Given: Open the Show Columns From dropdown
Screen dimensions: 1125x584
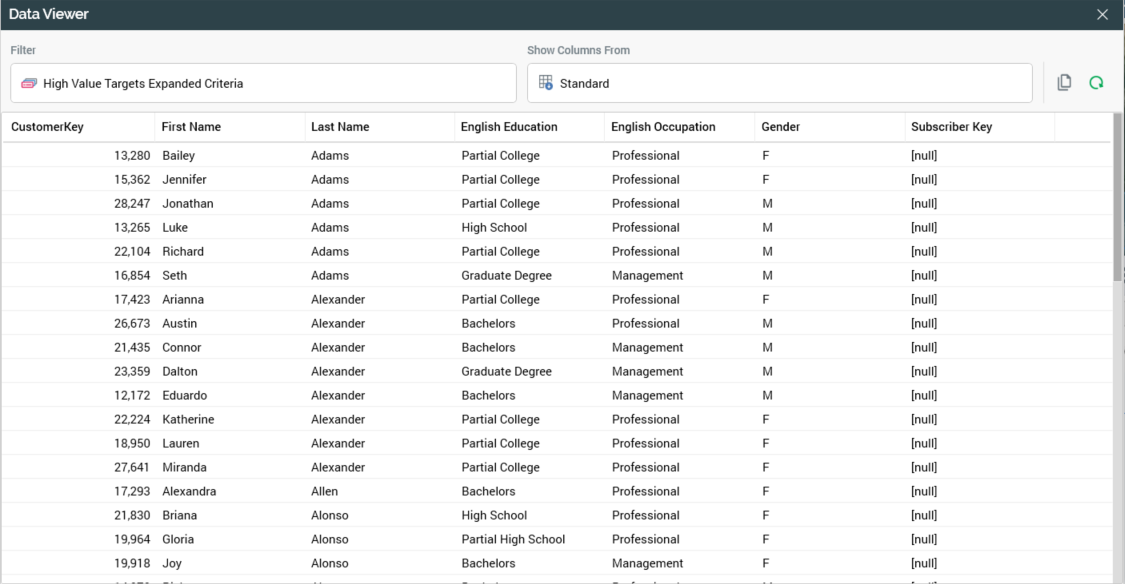Looking at the screenshot, I should 779,84.
